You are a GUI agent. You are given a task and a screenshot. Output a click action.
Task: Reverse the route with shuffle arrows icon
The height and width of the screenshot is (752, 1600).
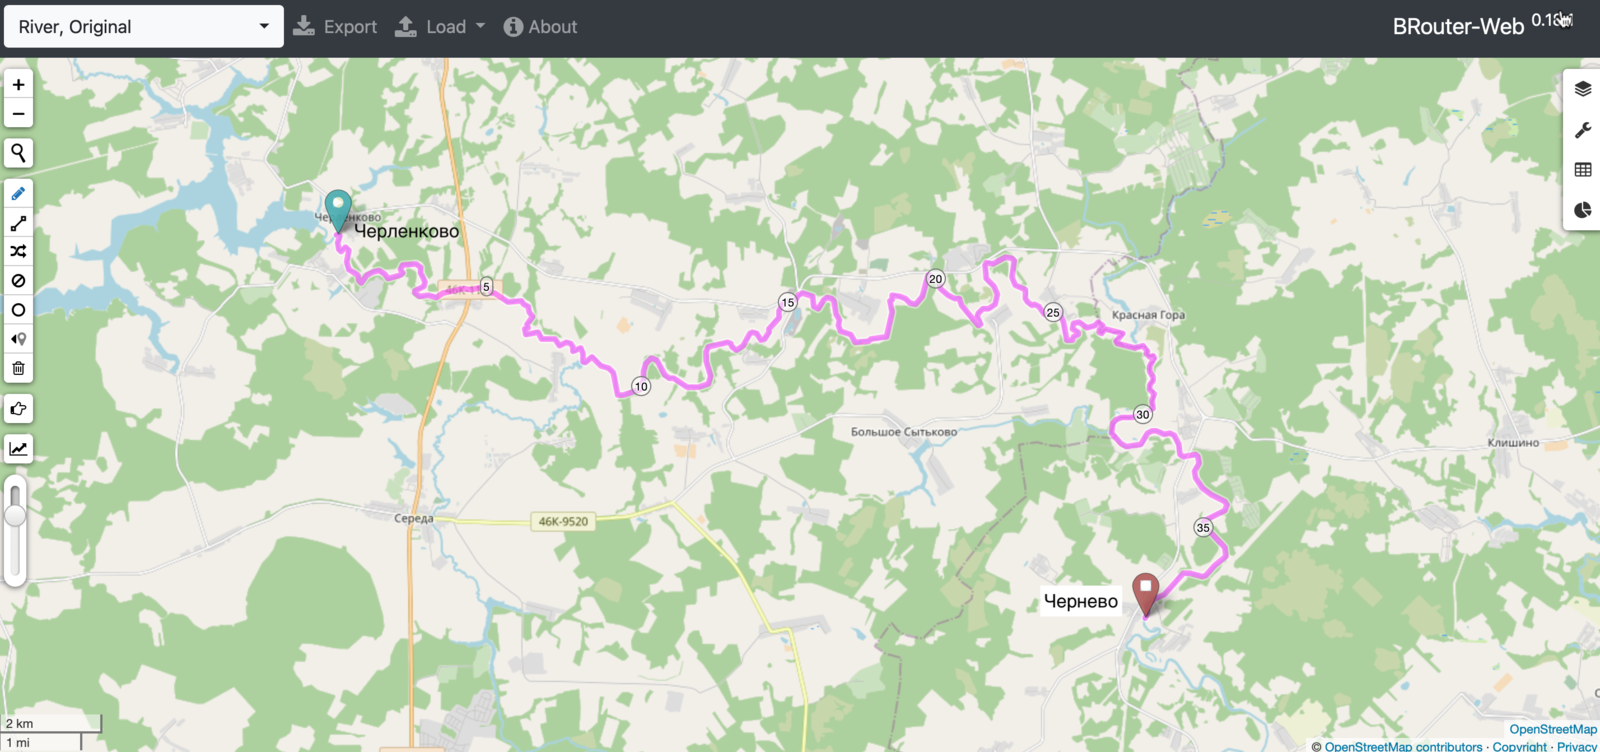pyautogui.click(x=18, y=252)
